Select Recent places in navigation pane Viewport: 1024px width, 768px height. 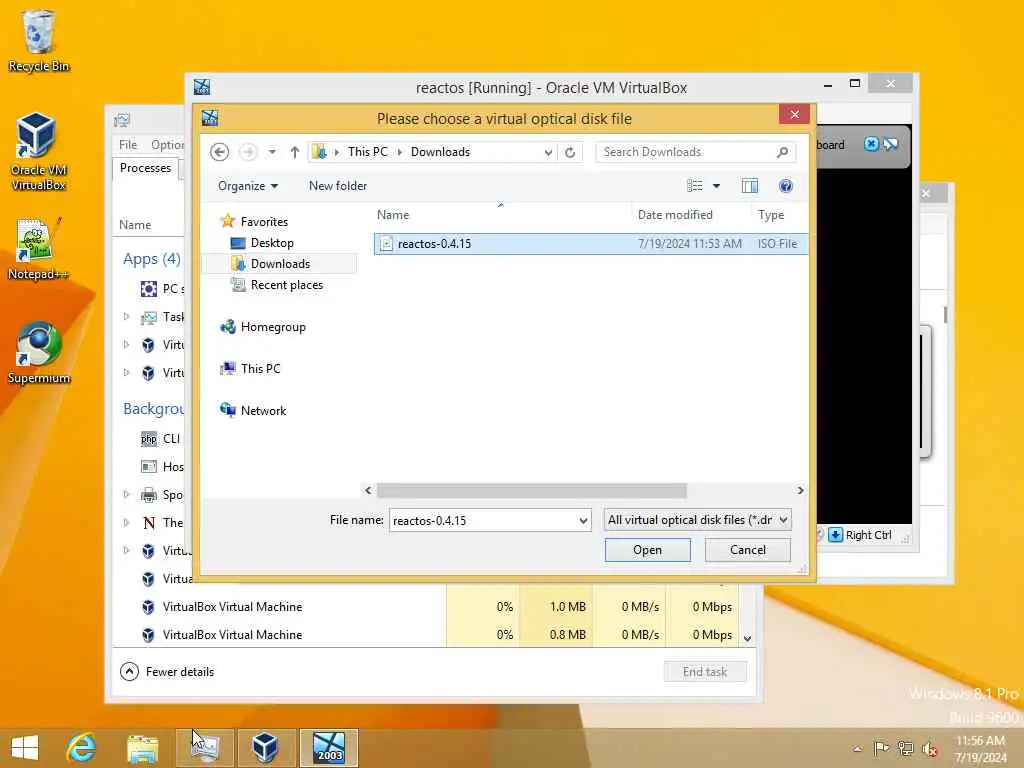coord(286,285)
